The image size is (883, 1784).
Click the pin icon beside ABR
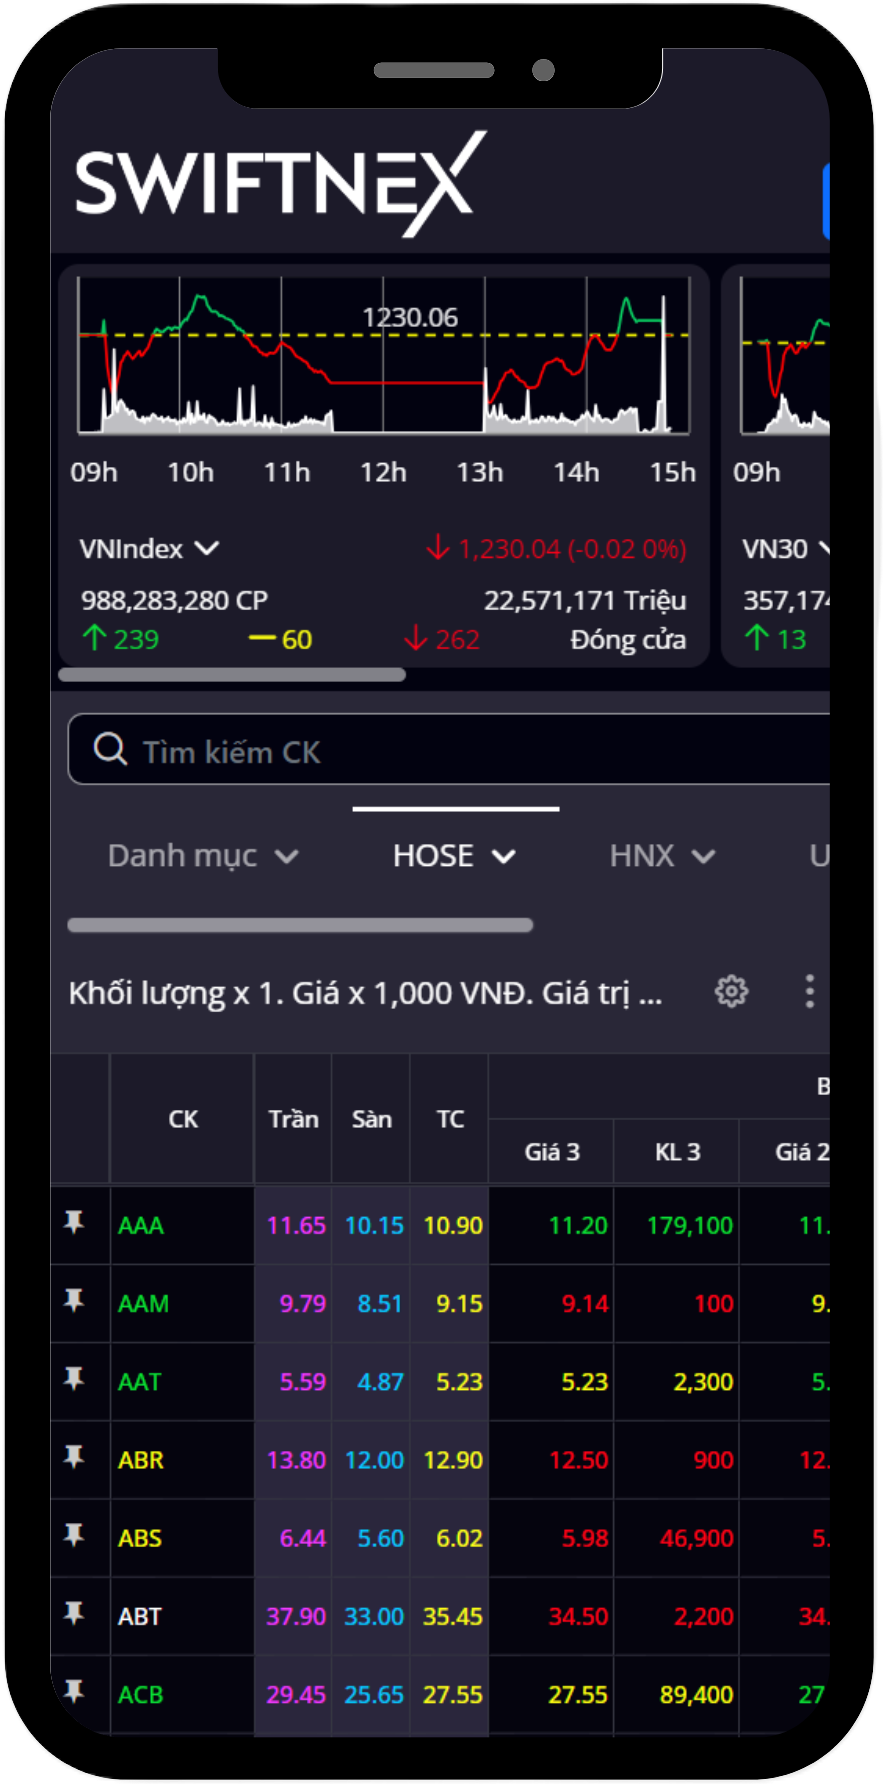coord(74,1457)
